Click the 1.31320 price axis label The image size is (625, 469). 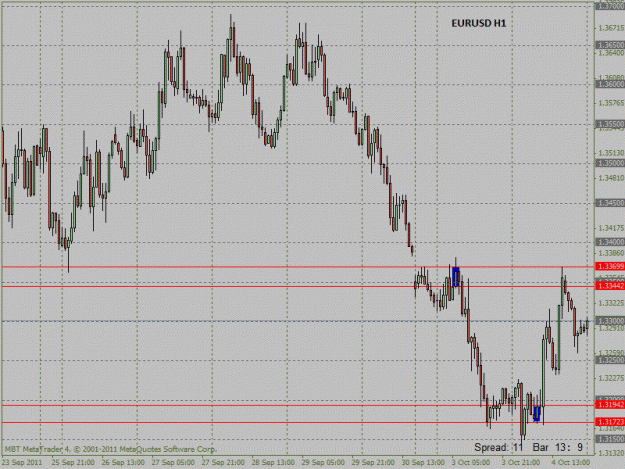tap(611, 453)
